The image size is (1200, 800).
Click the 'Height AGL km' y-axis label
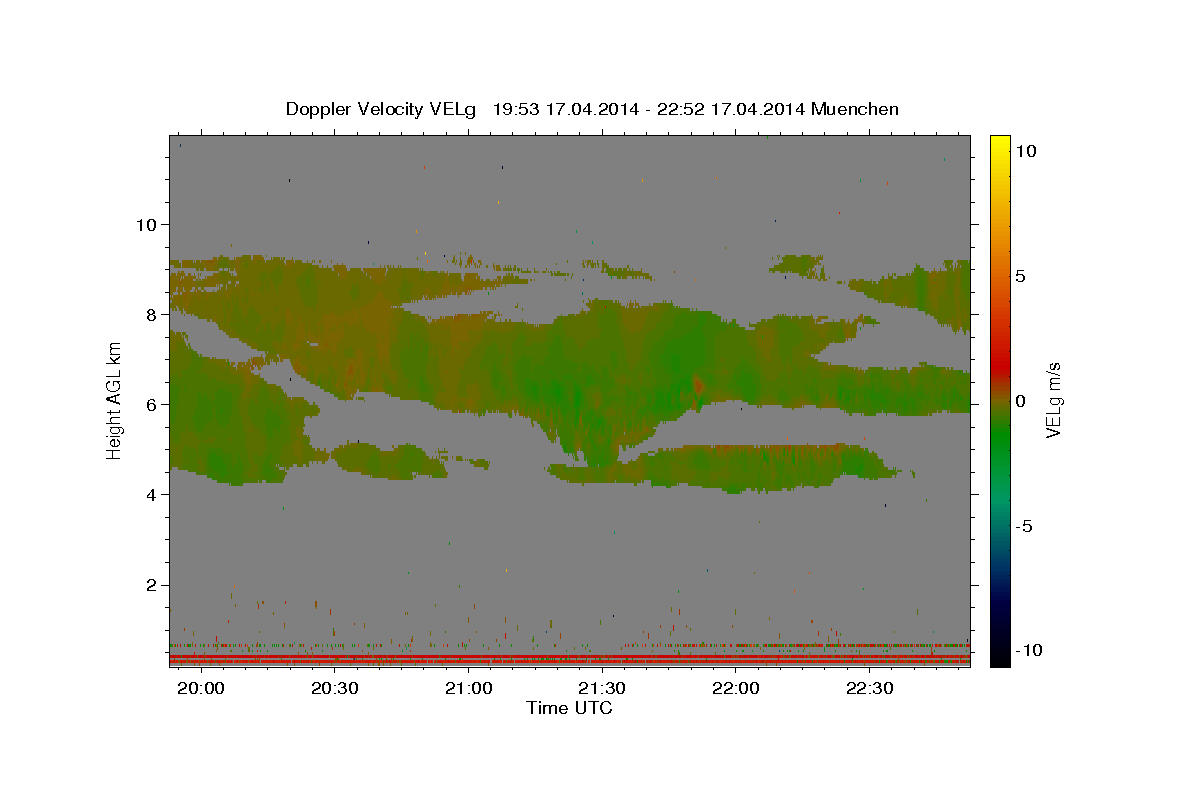(x=115, y=400)
